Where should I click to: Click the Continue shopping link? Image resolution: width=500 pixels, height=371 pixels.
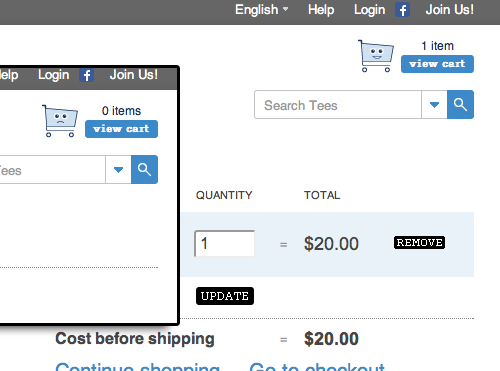coord(137,366)
